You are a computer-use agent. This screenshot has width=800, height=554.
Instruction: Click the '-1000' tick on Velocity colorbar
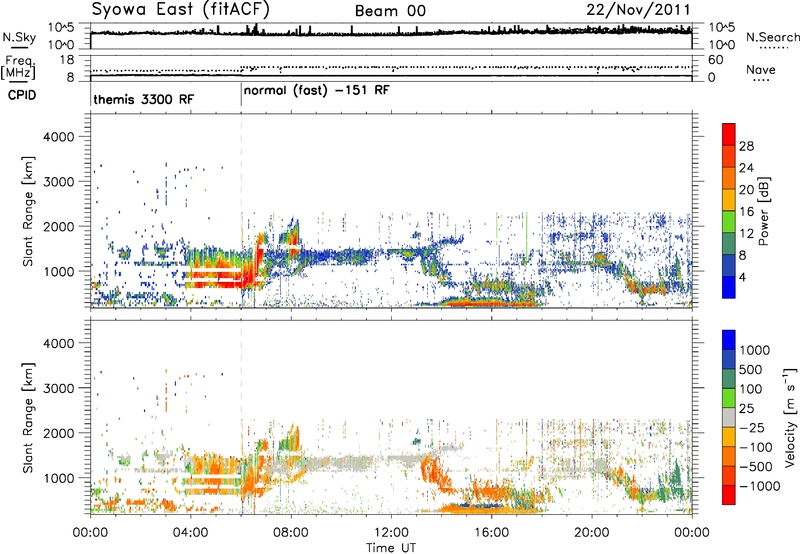click(760, 486)
